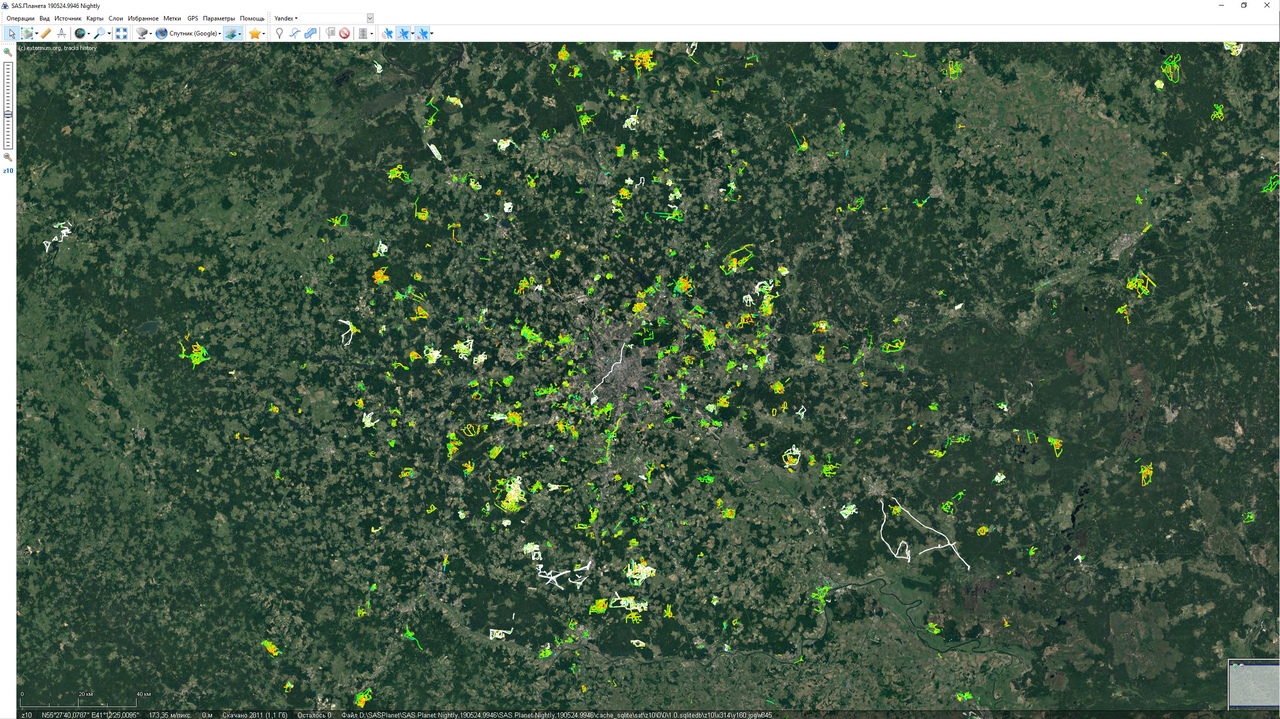Toggle the highlighted overlay layers button
This screenshot has height=719, width=1280.
231,33
